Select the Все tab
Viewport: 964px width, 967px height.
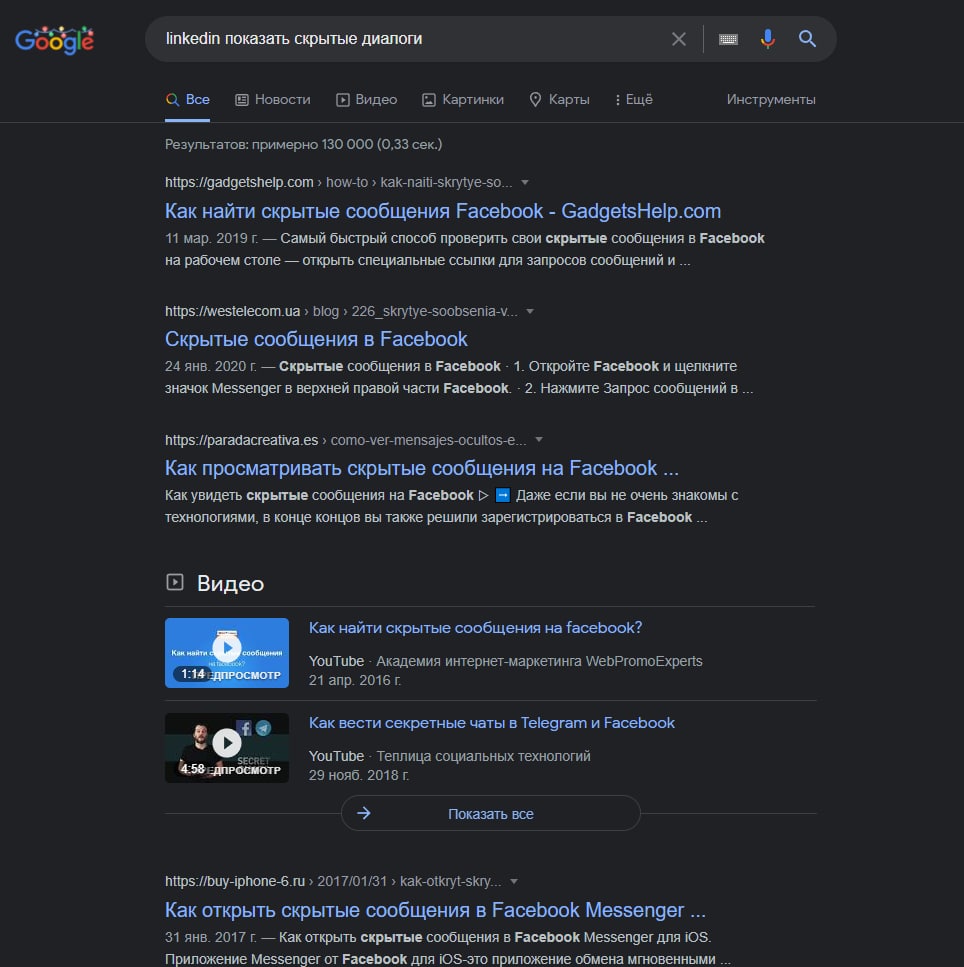pos(187,100)
